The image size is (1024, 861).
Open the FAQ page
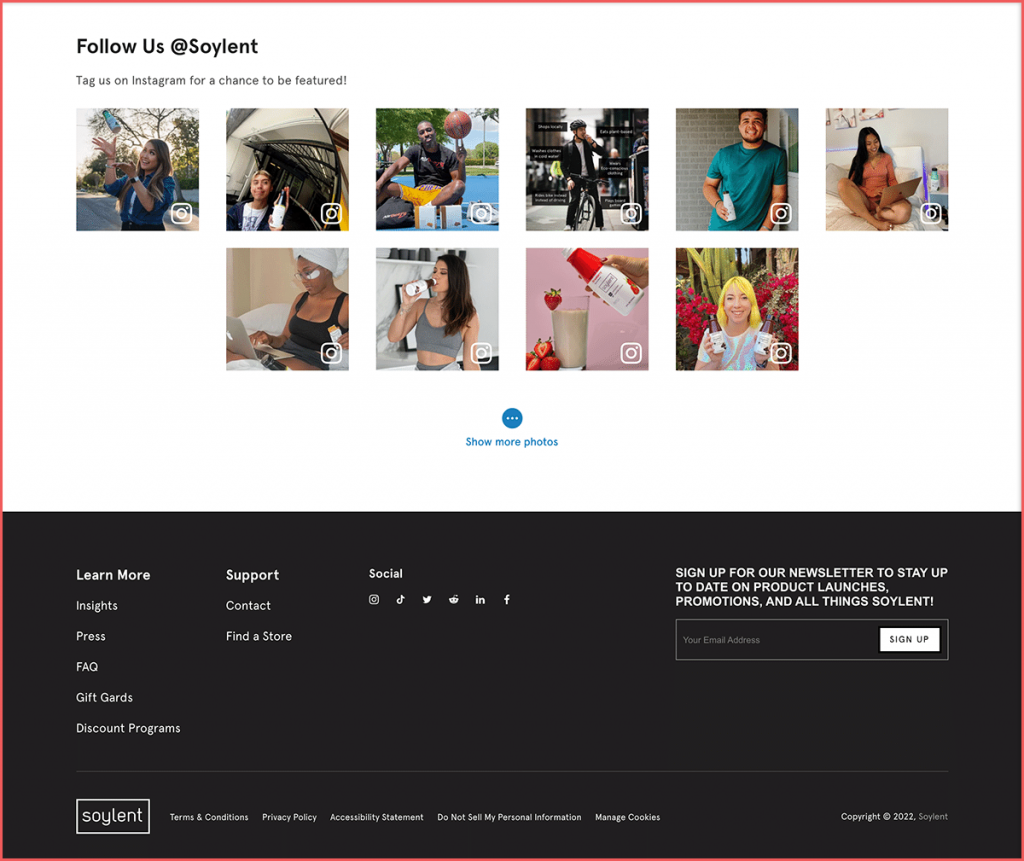pos(87,666)
